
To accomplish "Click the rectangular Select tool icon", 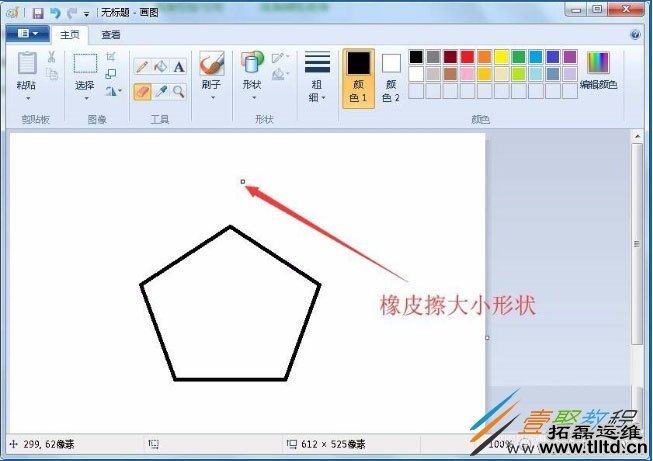I will tap(85, 64).
